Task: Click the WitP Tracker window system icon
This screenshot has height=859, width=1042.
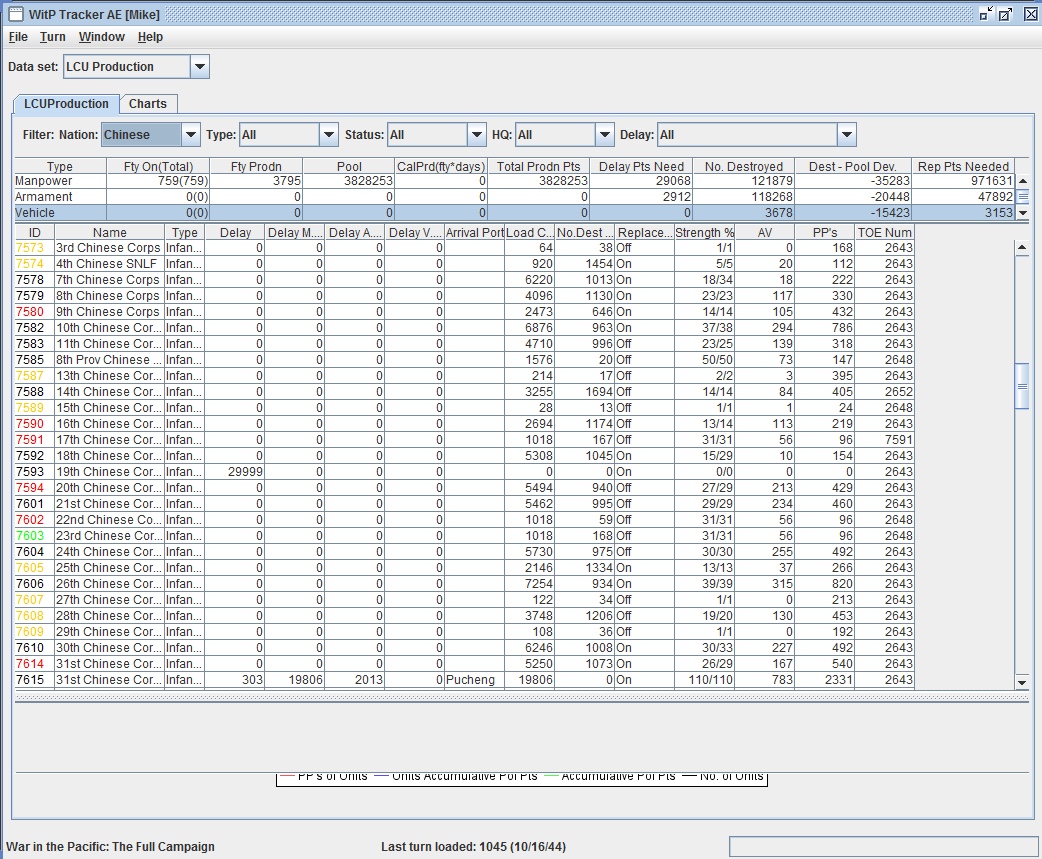Action: 16,14
